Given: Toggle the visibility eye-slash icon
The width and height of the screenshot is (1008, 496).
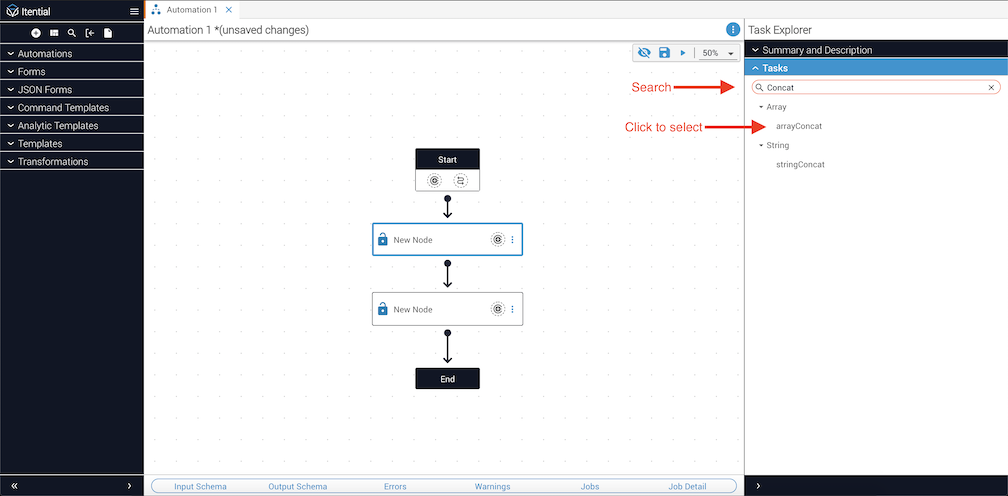Looking at the screenshot, I should [644, 53].
